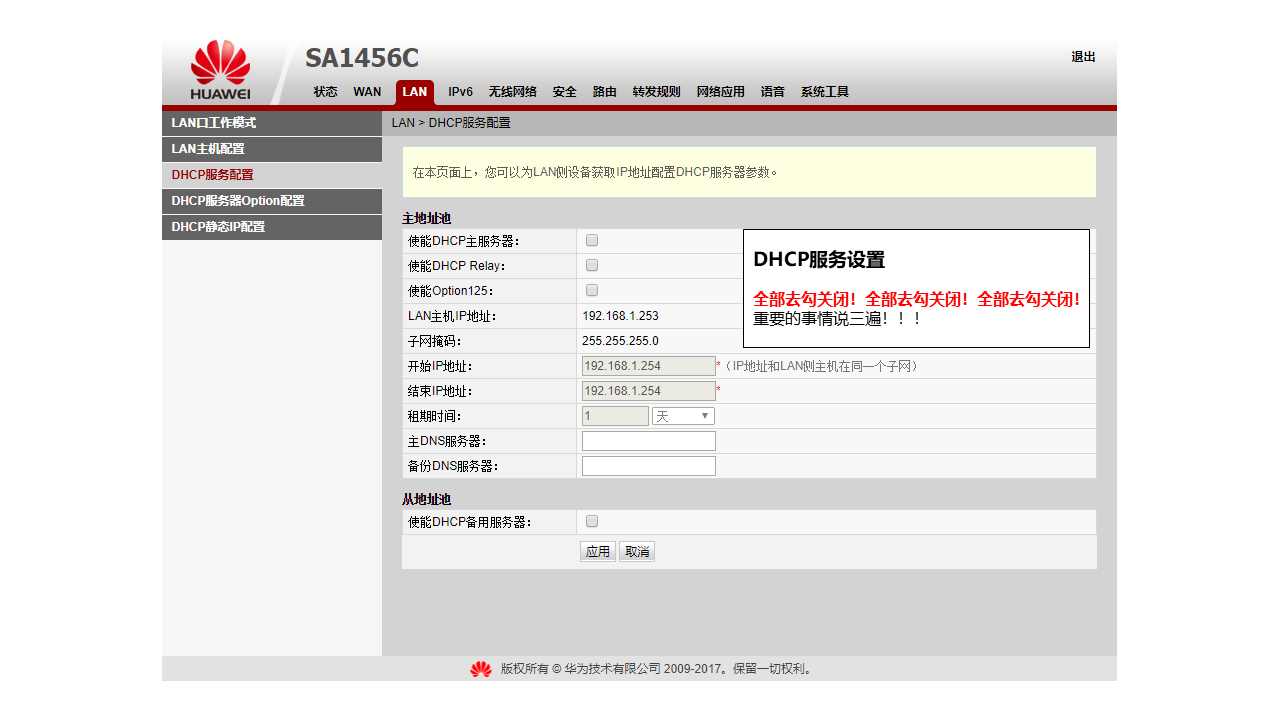The width and height of the screenshot is (1280, 720).
Task: Open the 无线网络 wireless tab
Action: pos(512,92)
